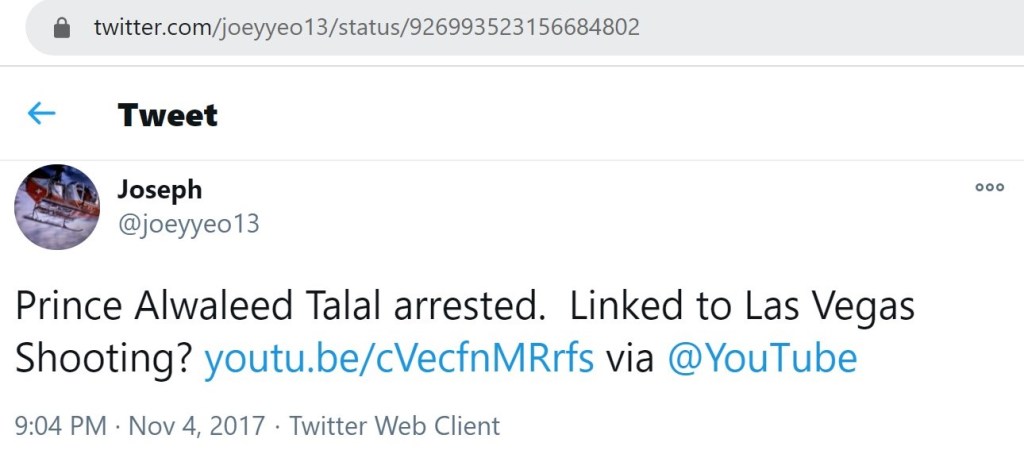
Task: Click the lock icon in address bar
Action: 62,27
